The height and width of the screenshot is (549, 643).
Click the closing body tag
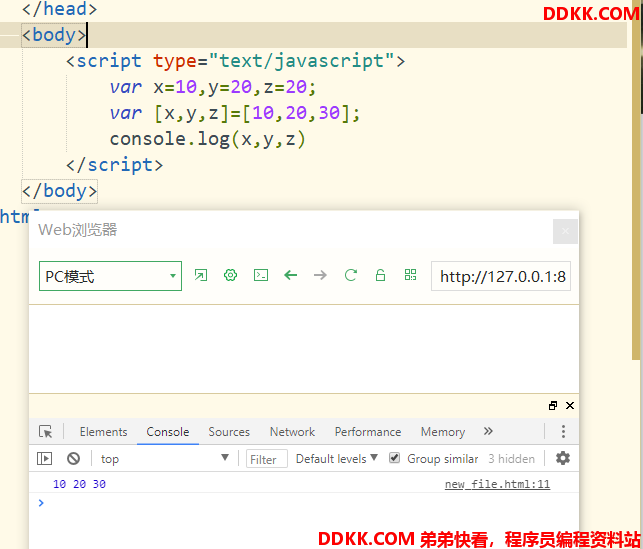tap(59, 191)
